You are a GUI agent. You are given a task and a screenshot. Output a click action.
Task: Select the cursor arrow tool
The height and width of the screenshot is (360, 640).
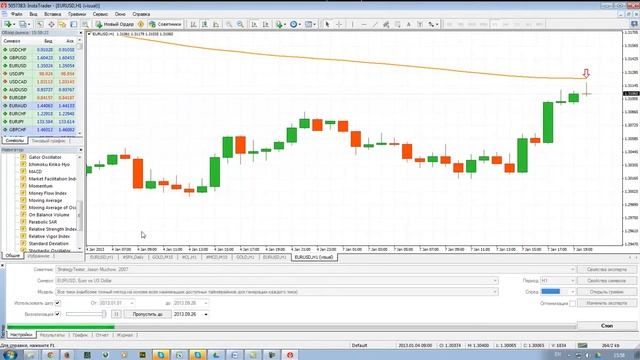(x=327, y=24)
